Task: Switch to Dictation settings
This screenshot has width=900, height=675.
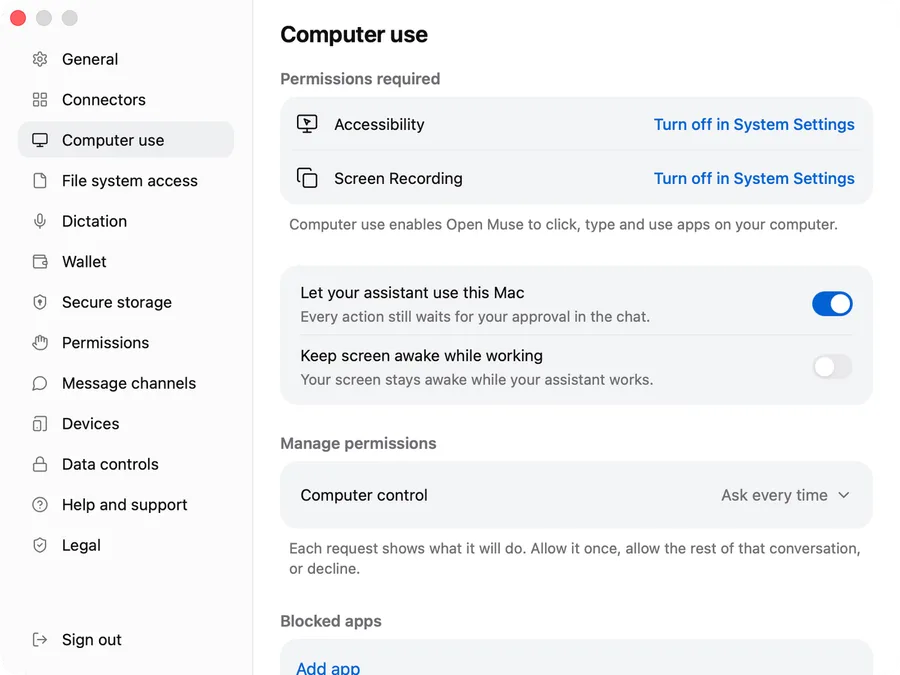Action: (126, 221)
